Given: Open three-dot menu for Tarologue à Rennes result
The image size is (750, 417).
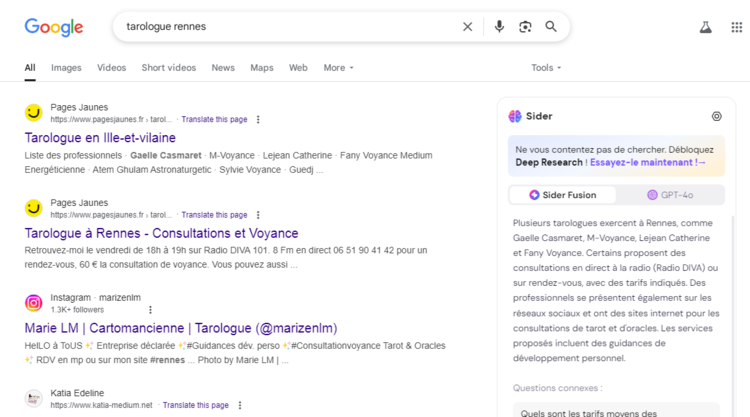Looking at the screenshot, I should pyautogui.click(x=258, y=215).
